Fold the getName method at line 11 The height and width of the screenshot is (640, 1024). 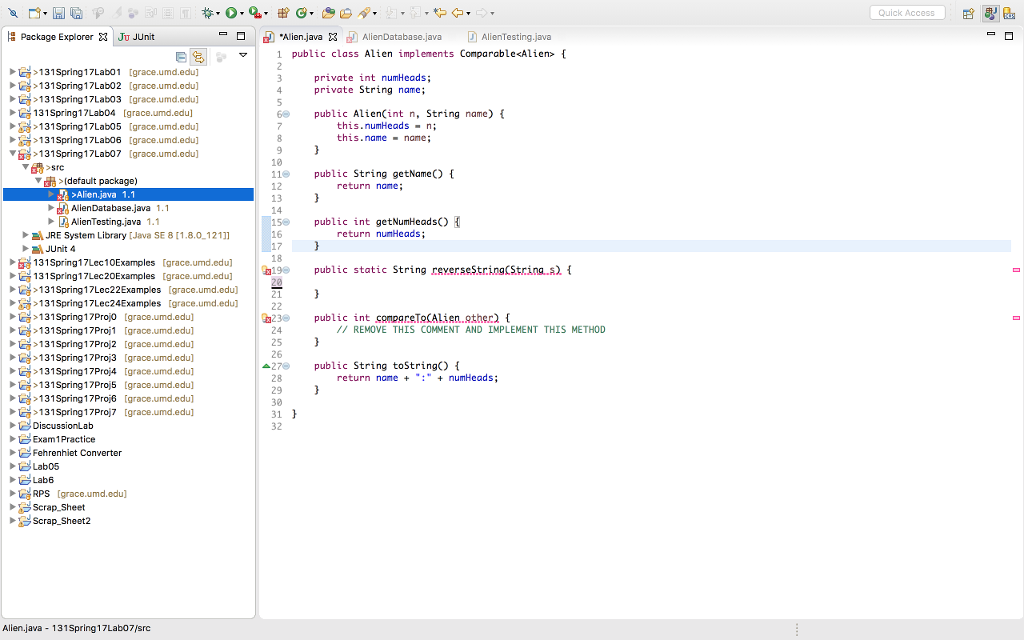click(285, 174)
